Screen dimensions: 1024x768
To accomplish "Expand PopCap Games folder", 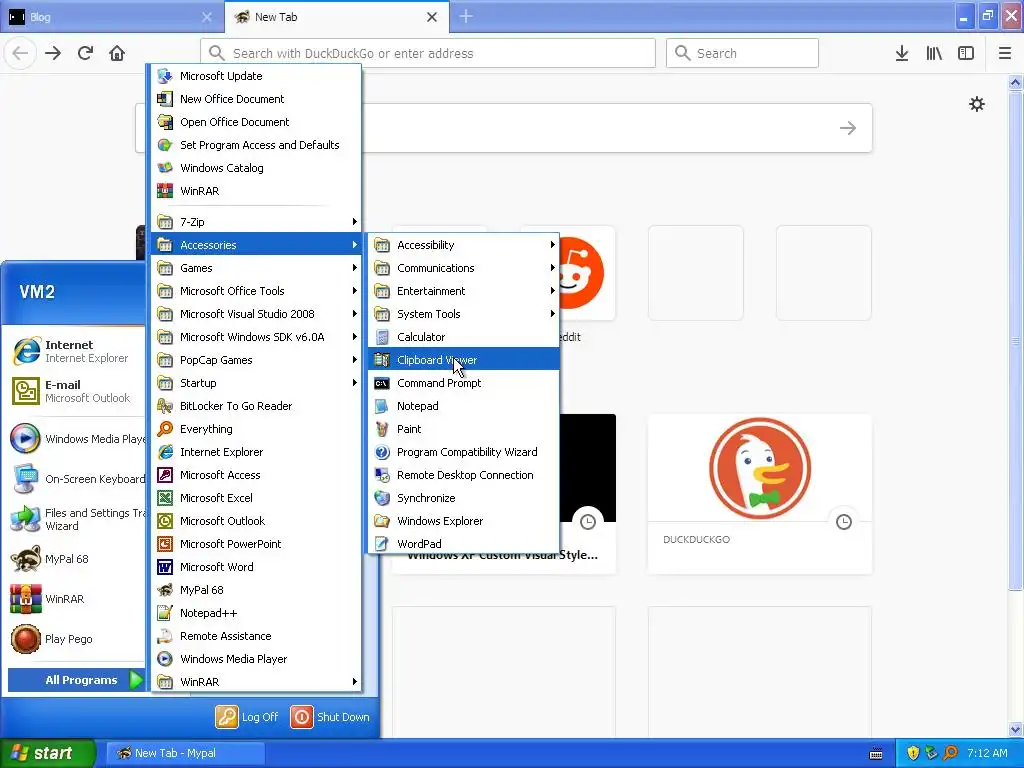I will pos(256,360).
